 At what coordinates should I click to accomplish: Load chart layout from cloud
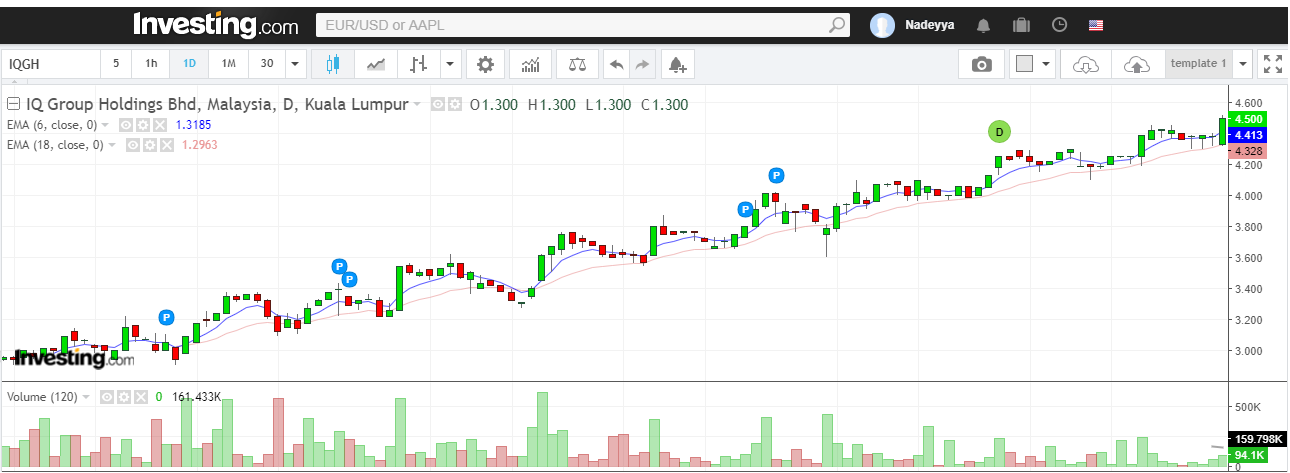pos(1084,64)
